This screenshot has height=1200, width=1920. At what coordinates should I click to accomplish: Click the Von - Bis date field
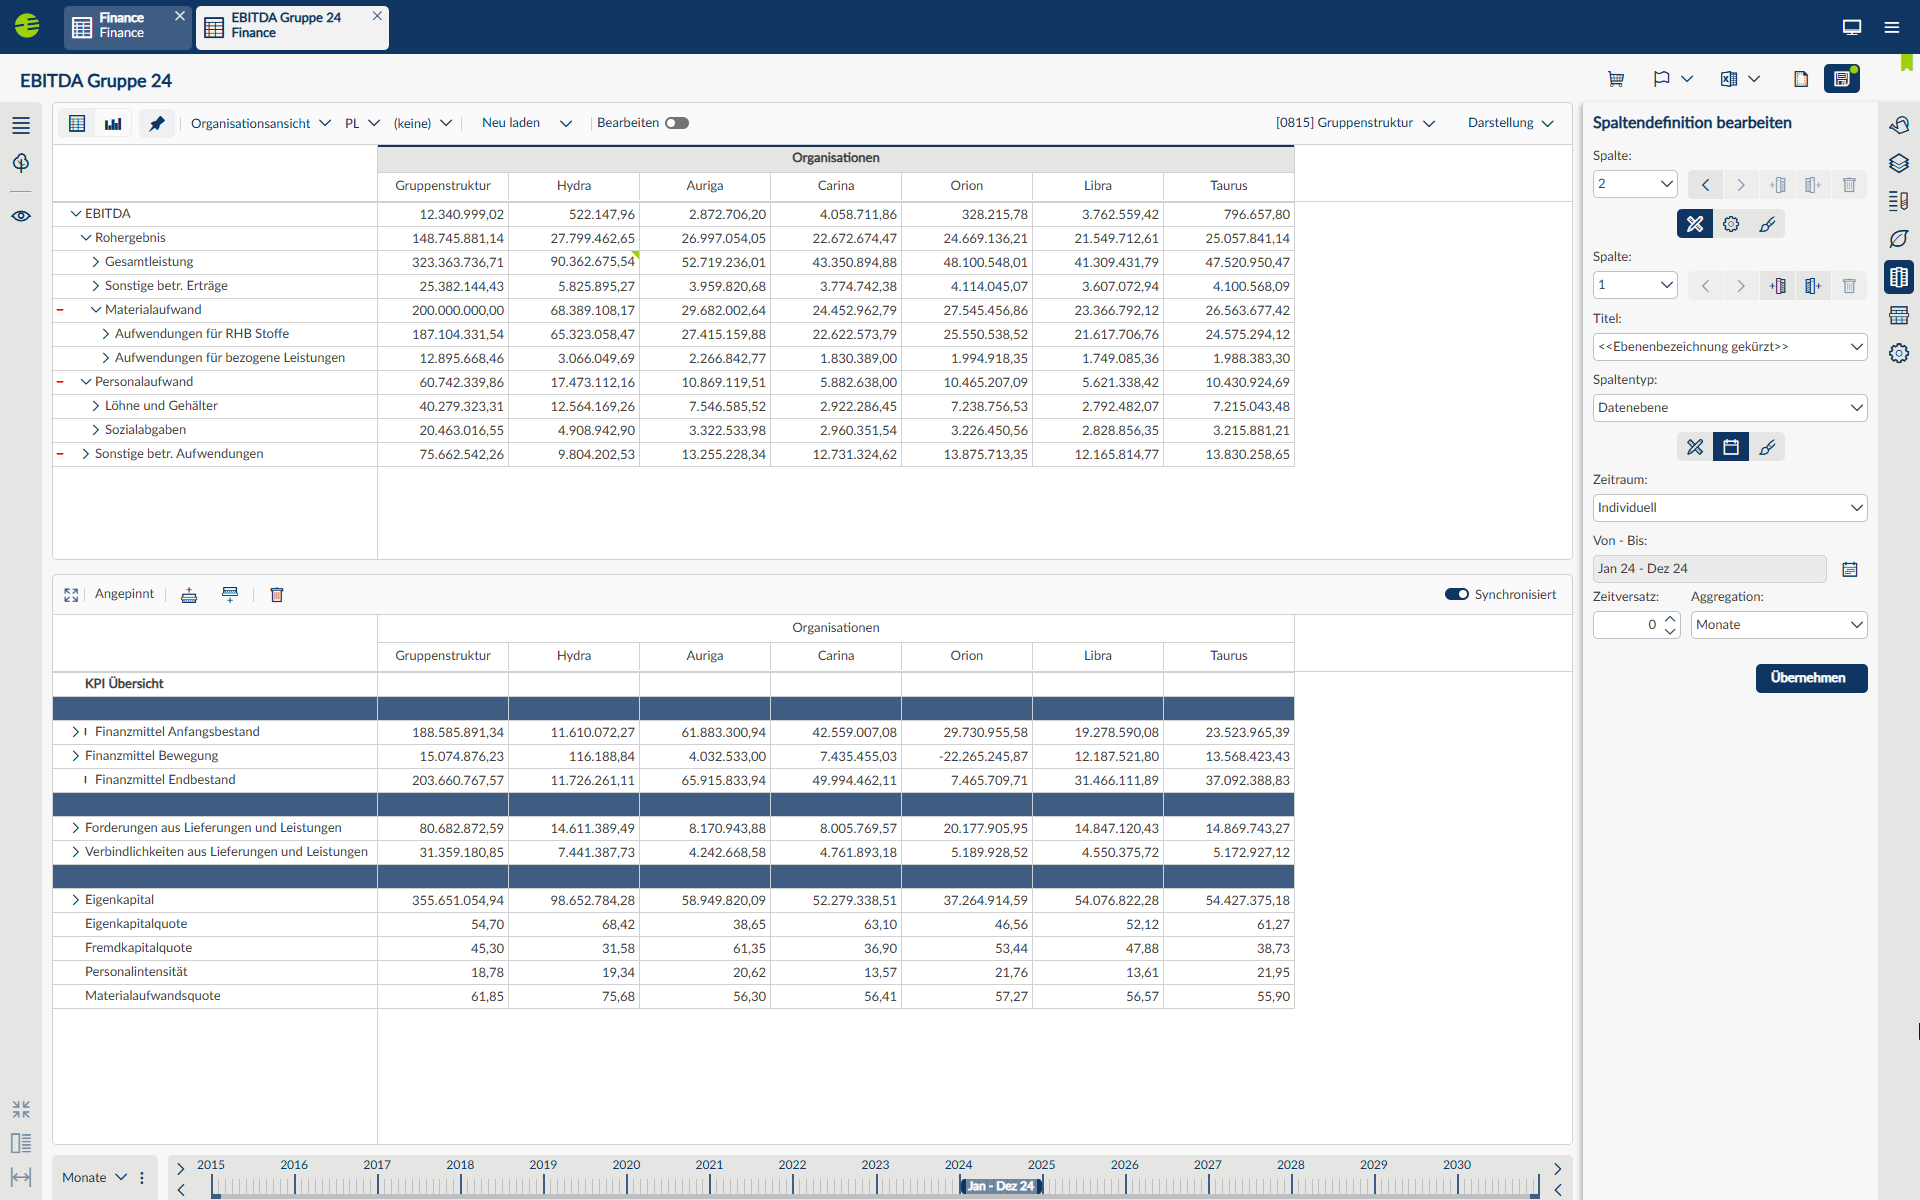click(1709, 569)
